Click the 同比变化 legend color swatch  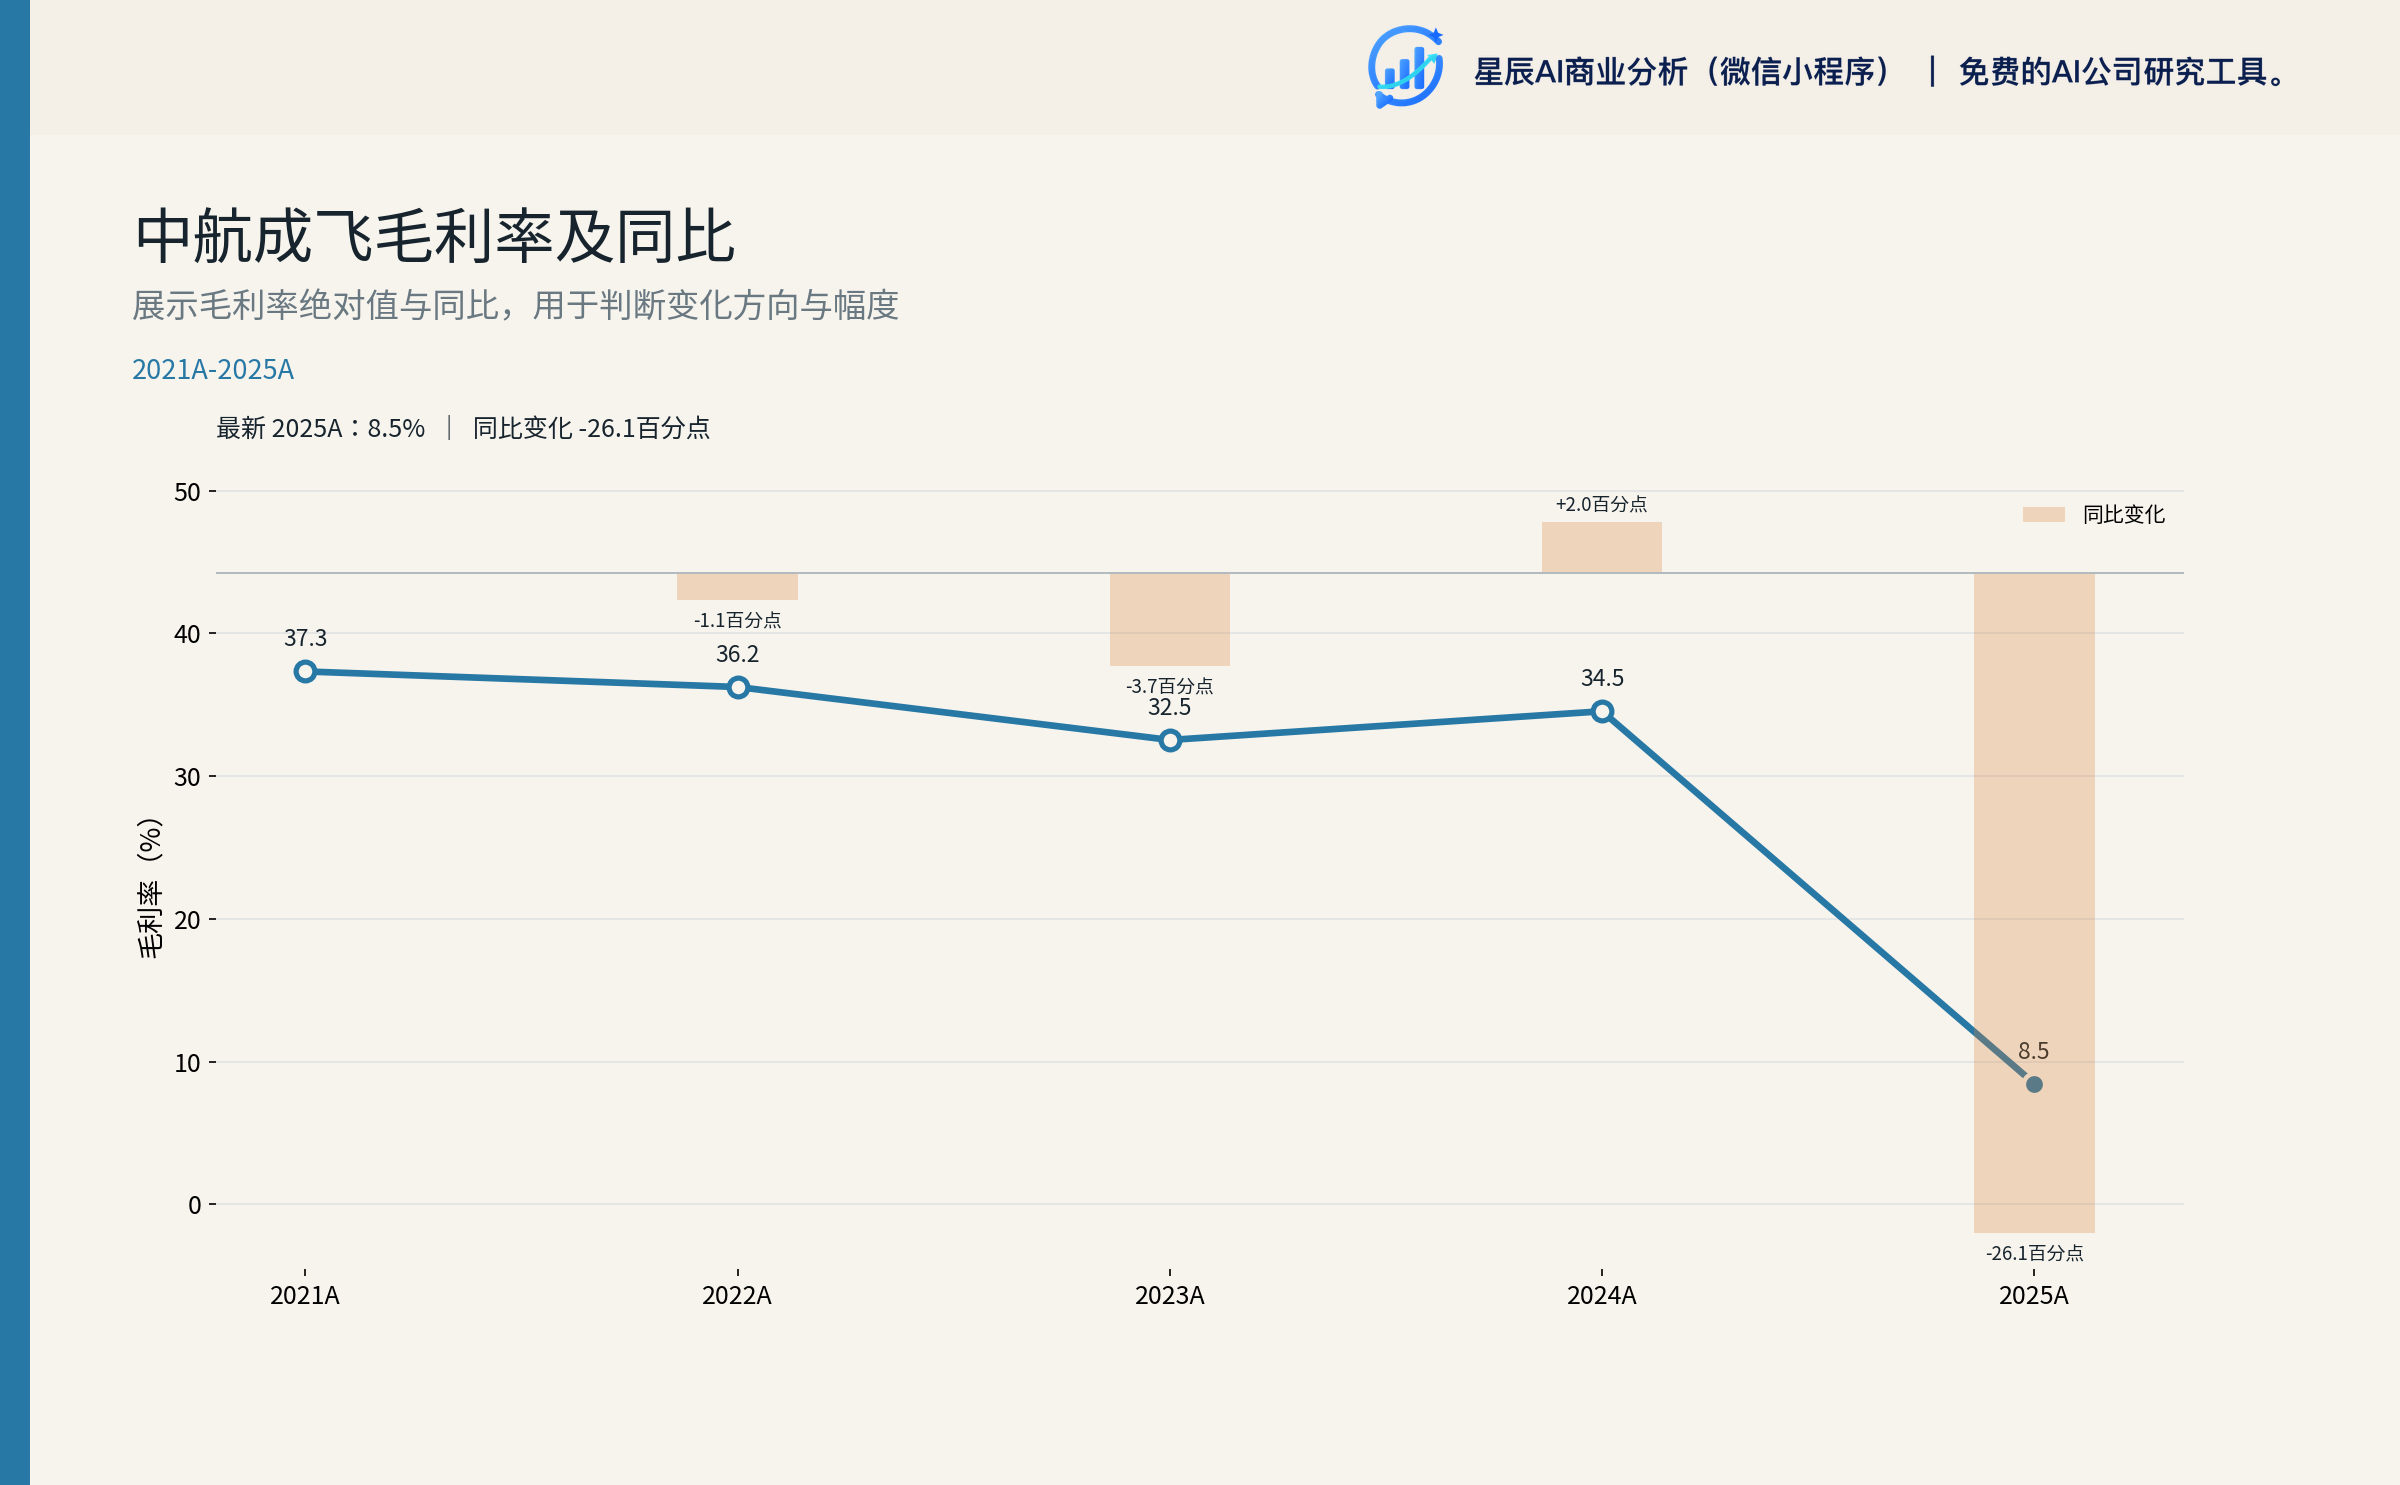point(2043,514)
